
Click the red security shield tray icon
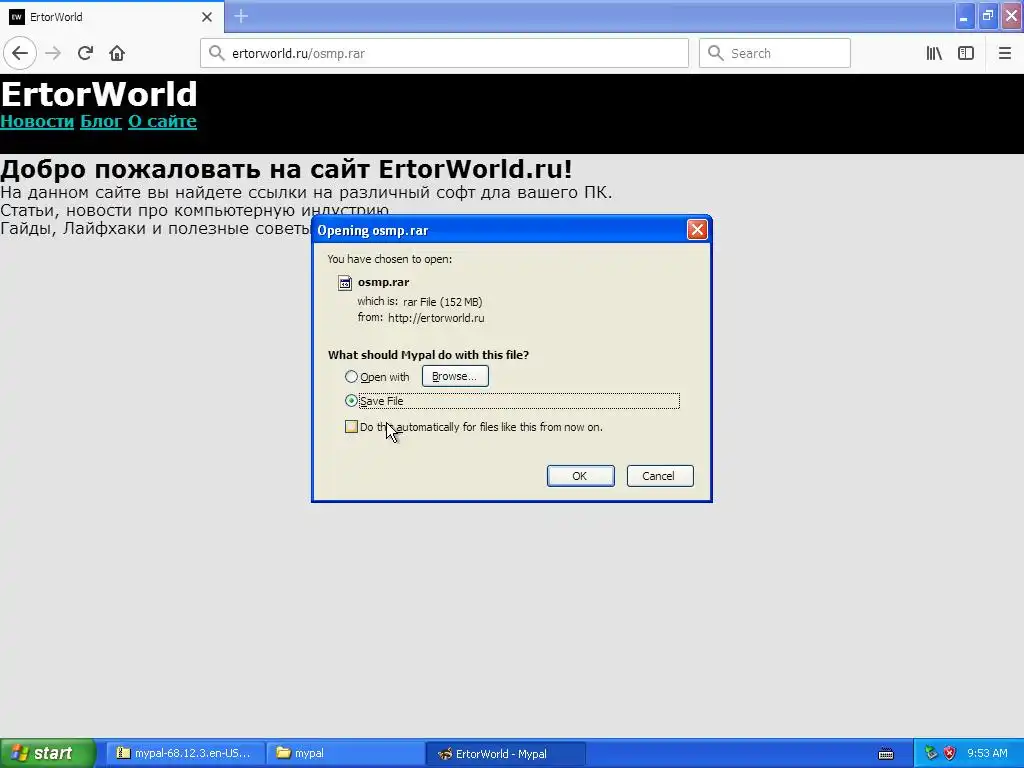click(x=950, y=753)
